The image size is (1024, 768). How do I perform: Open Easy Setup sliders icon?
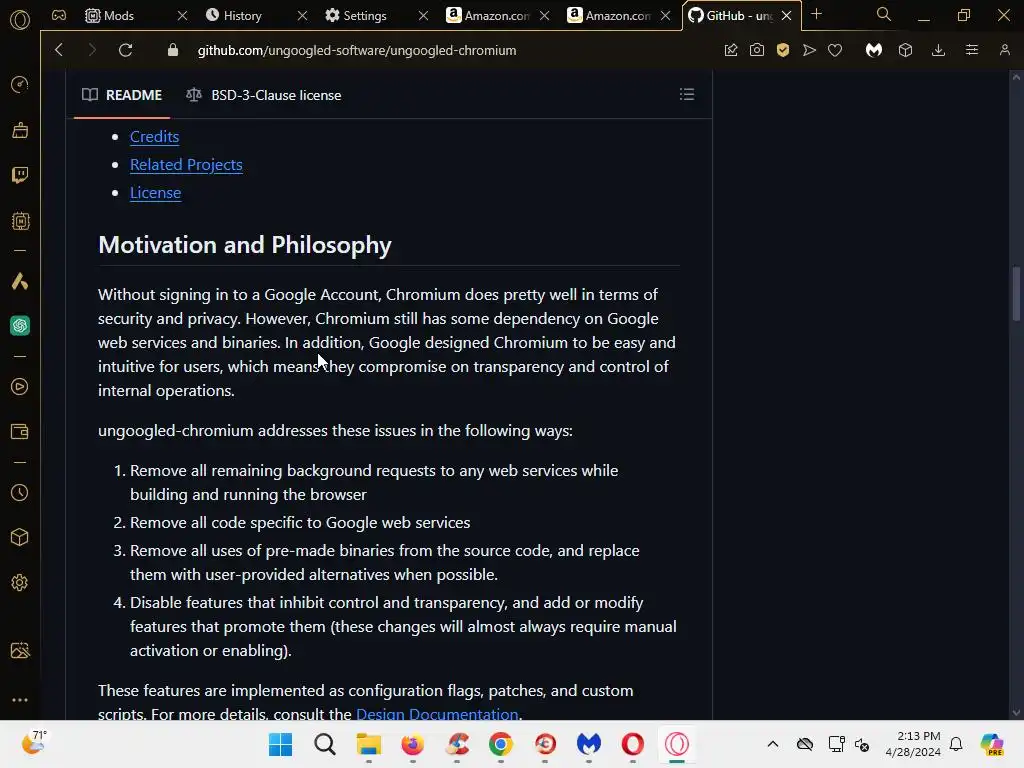[x=972, y=50]
